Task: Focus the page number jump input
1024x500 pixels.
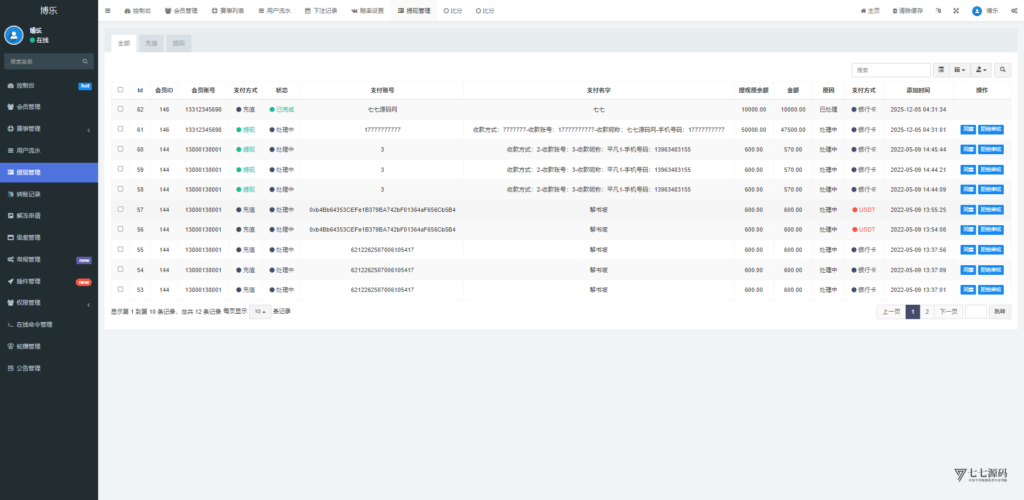Action: tap(976, 312)
